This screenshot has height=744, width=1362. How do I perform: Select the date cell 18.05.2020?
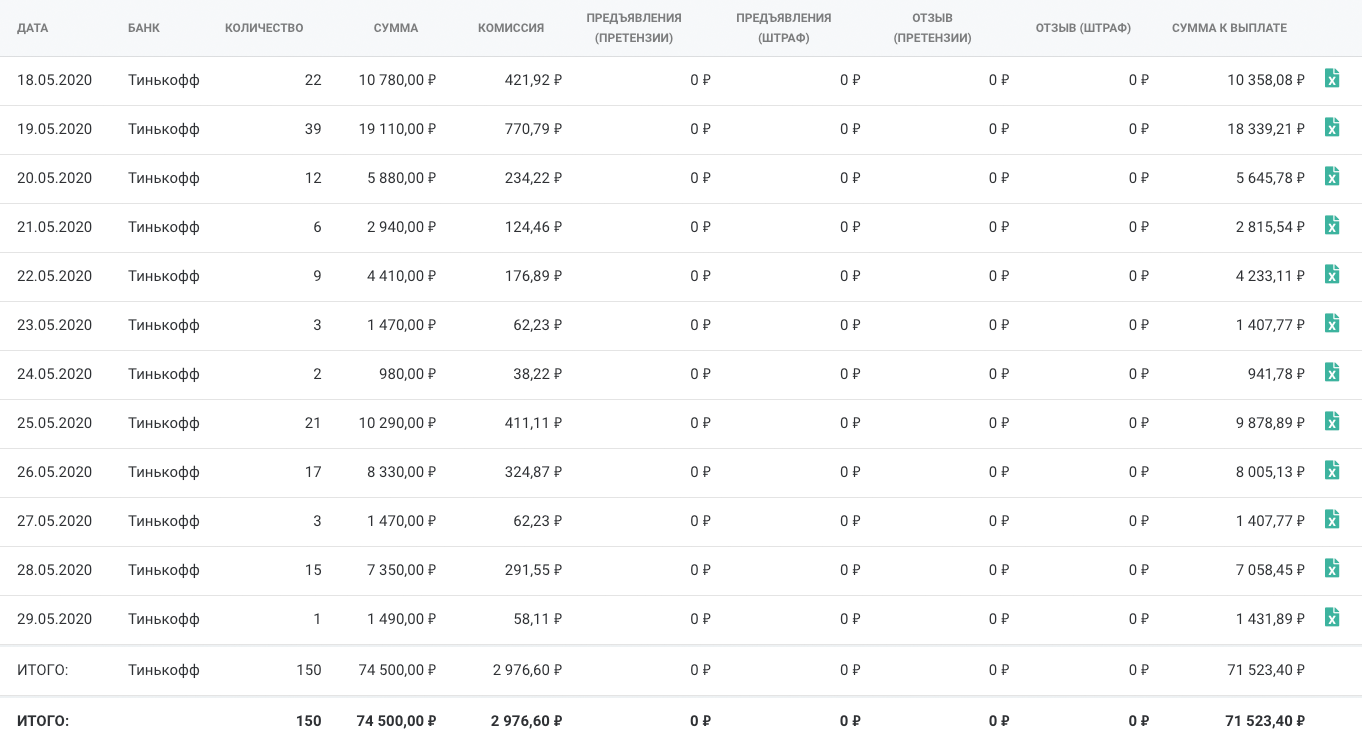[x=54, y=80]
